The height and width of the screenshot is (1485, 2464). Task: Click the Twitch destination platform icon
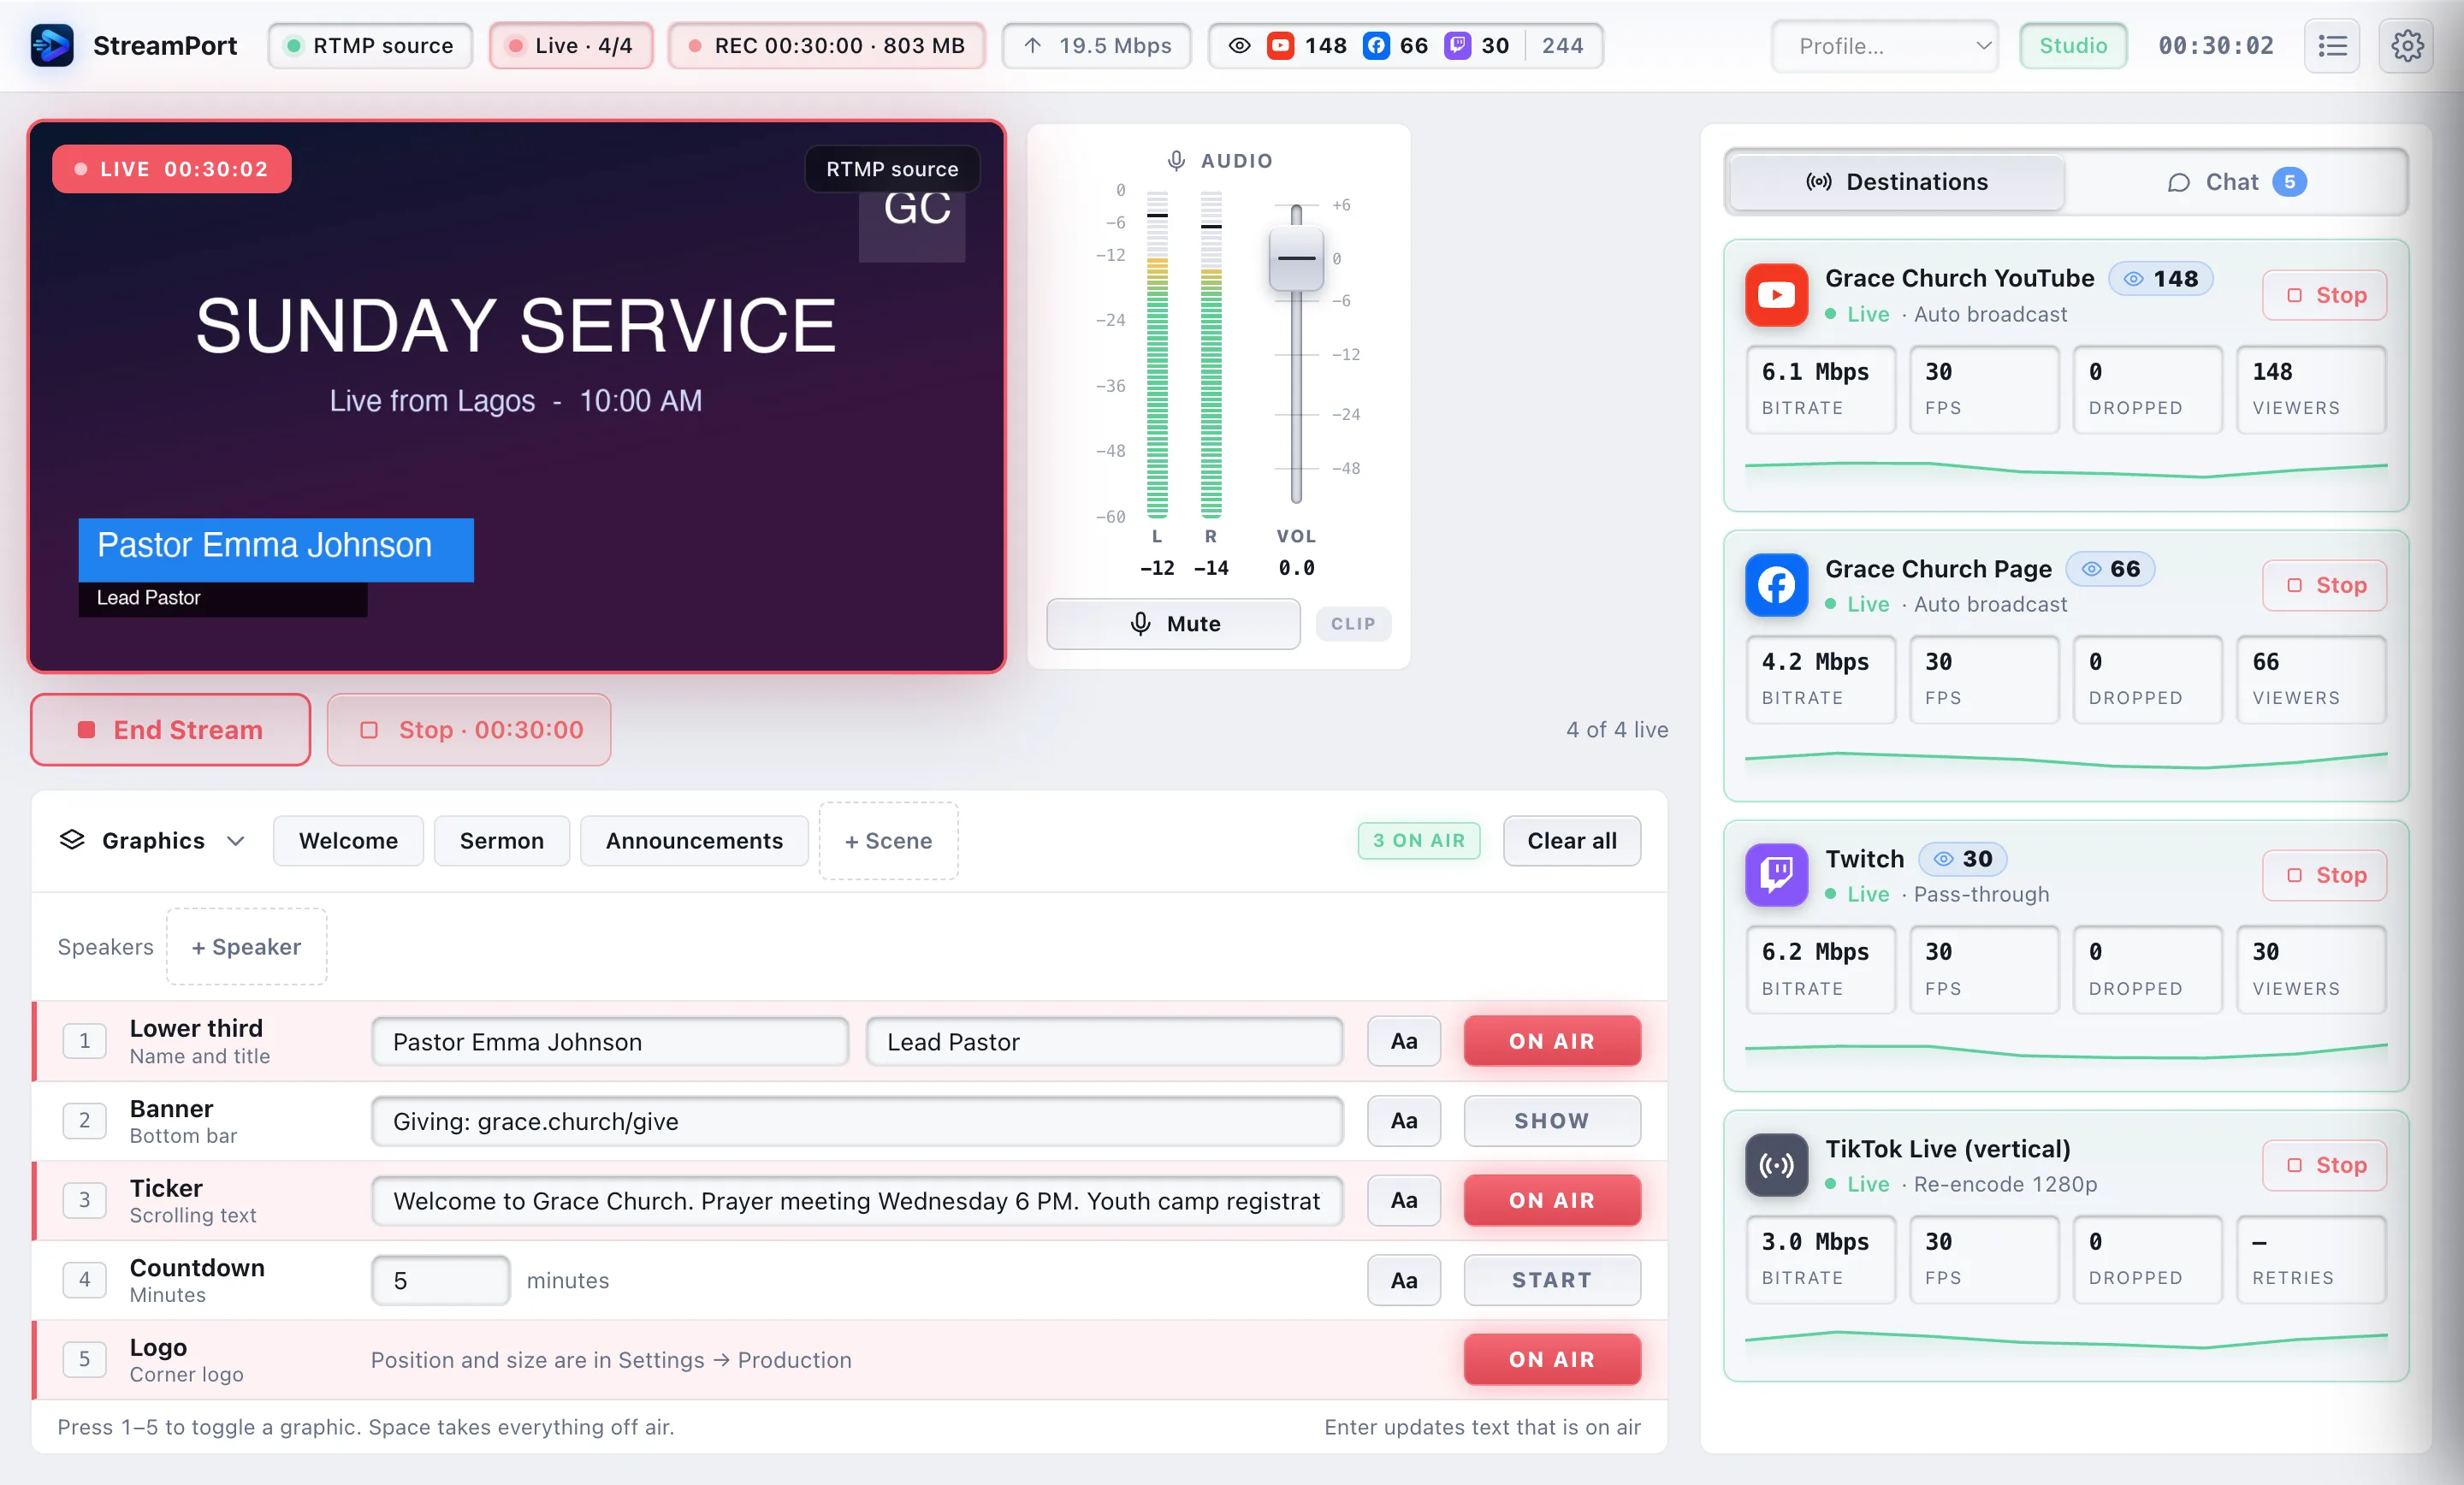tap(1776, 875)
